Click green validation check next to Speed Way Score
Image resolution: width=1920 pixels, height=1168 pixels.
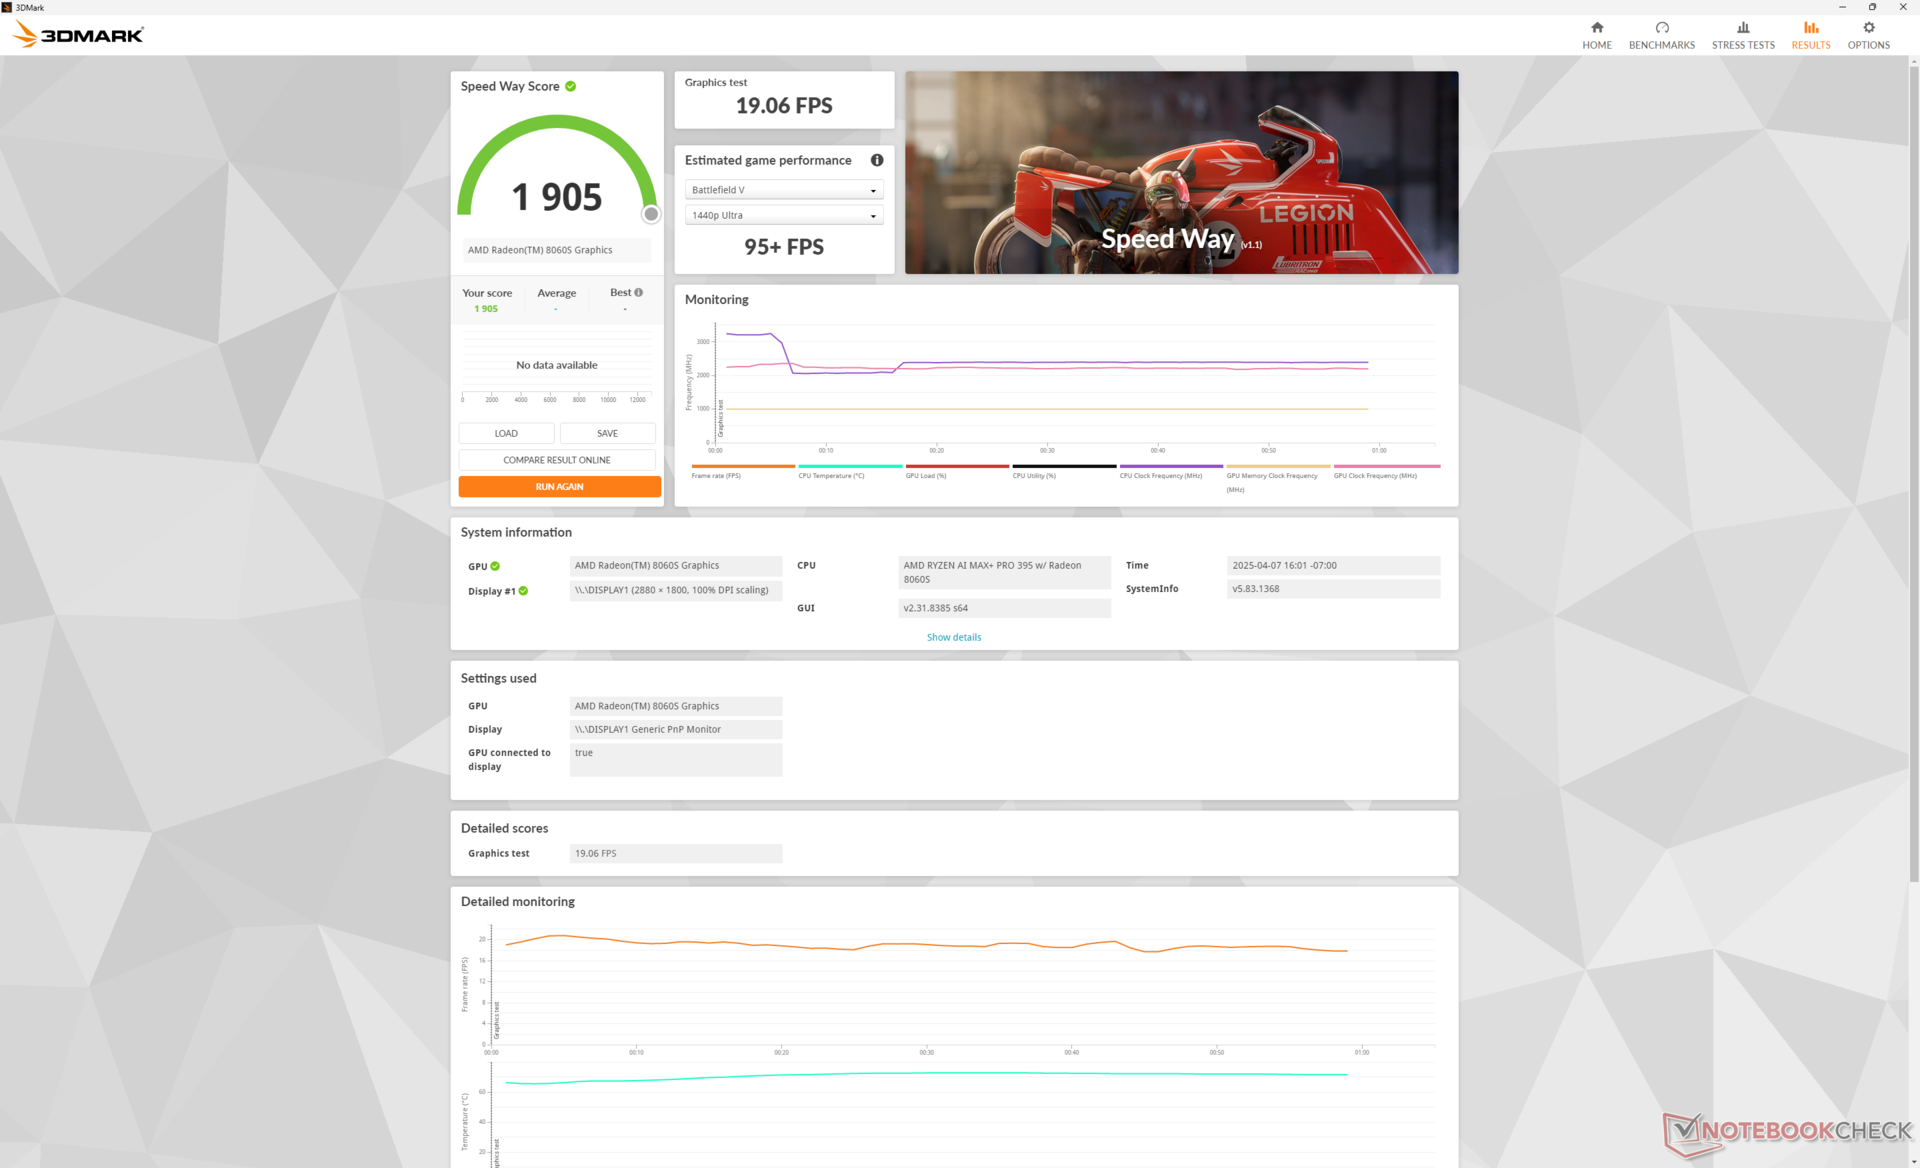570,86
